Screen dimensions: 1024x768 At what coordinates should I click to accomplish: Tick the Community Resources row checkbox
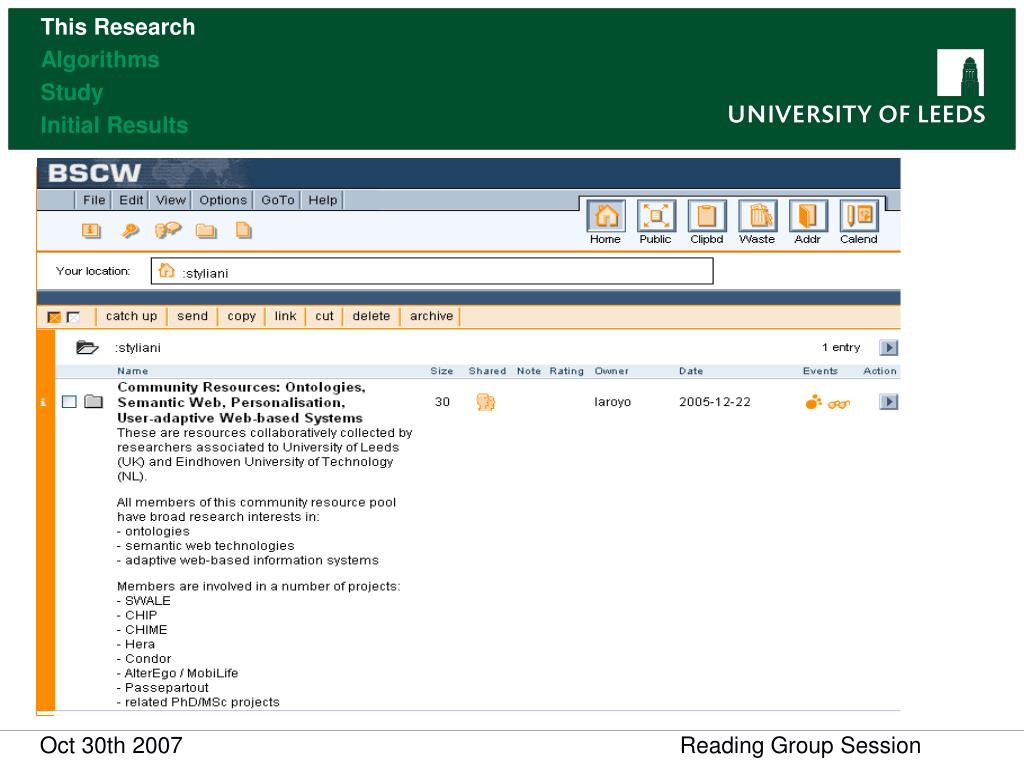69,402
